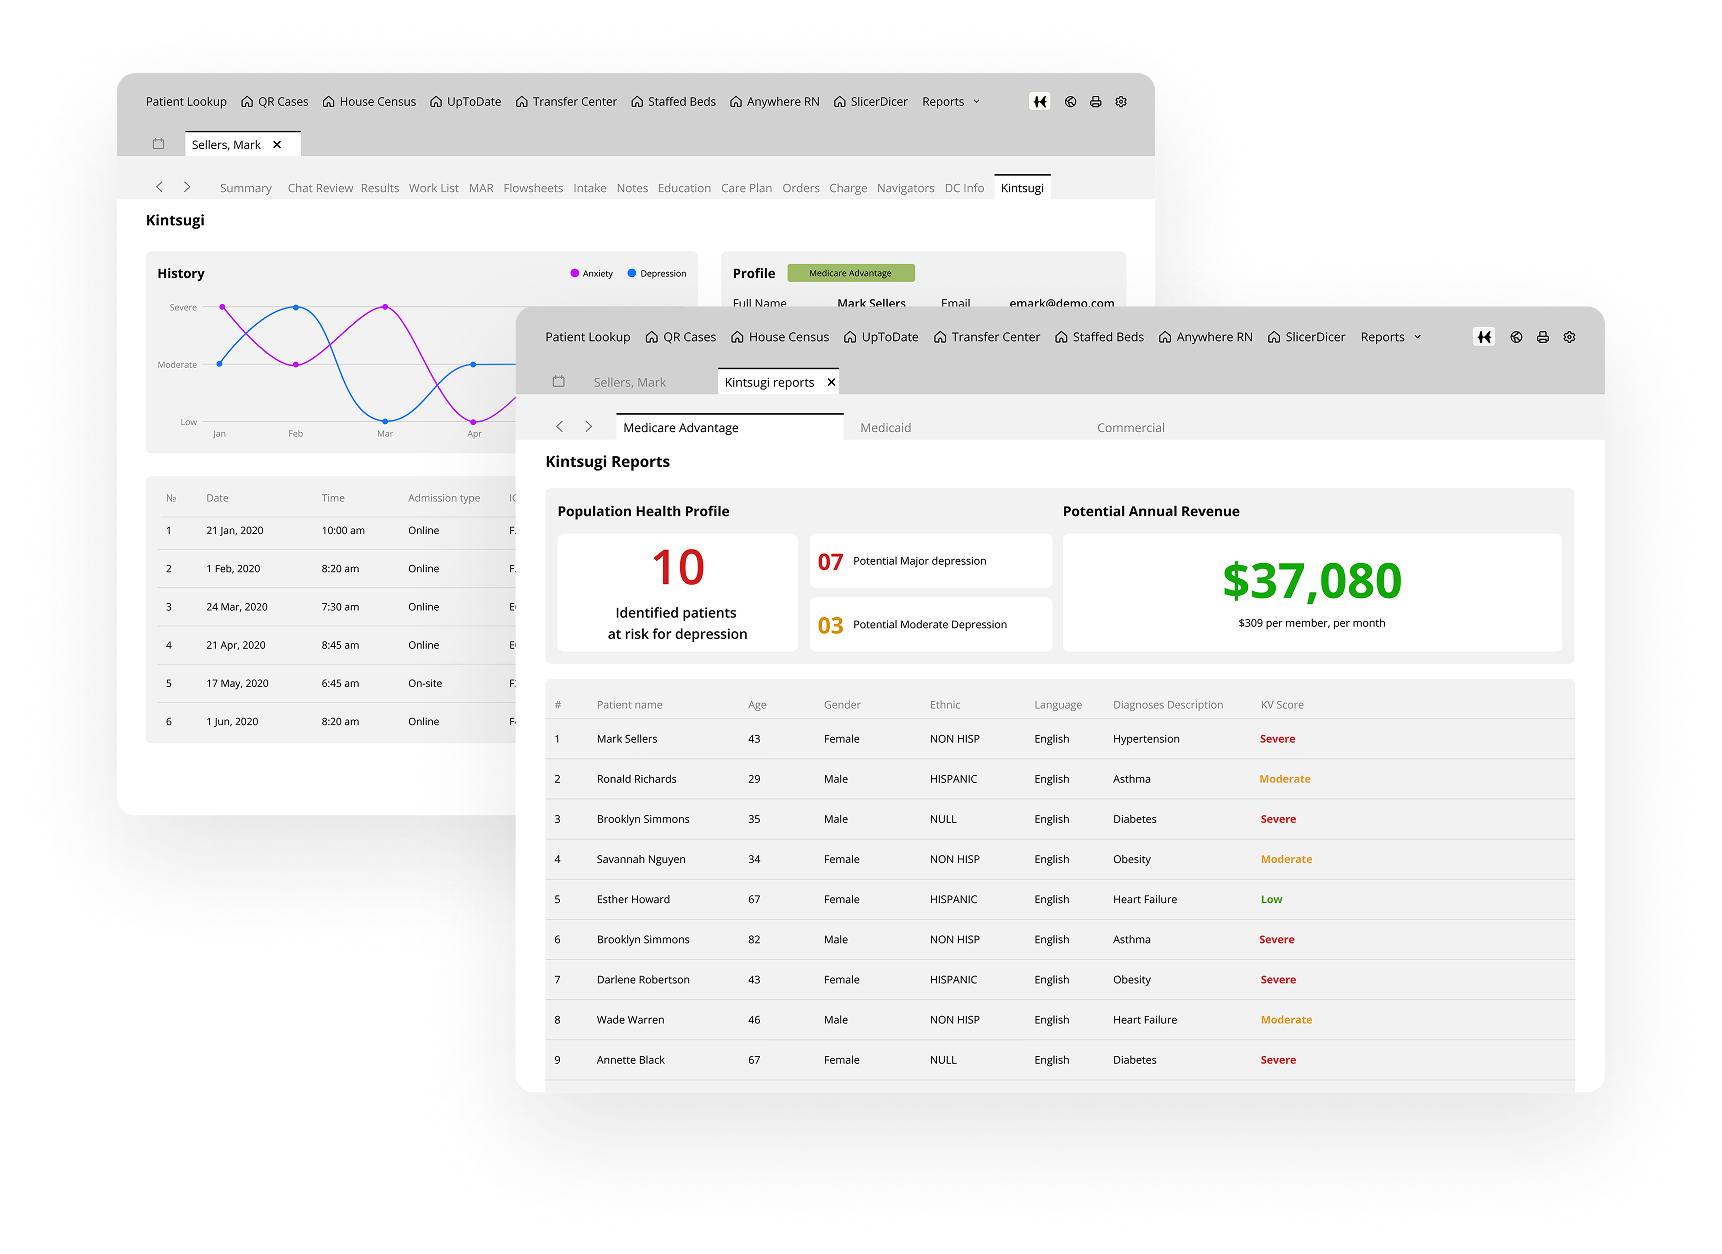Open SlicerDicer in front window
This screenshot has width=1722, height=1254.
pos(1307,337)
